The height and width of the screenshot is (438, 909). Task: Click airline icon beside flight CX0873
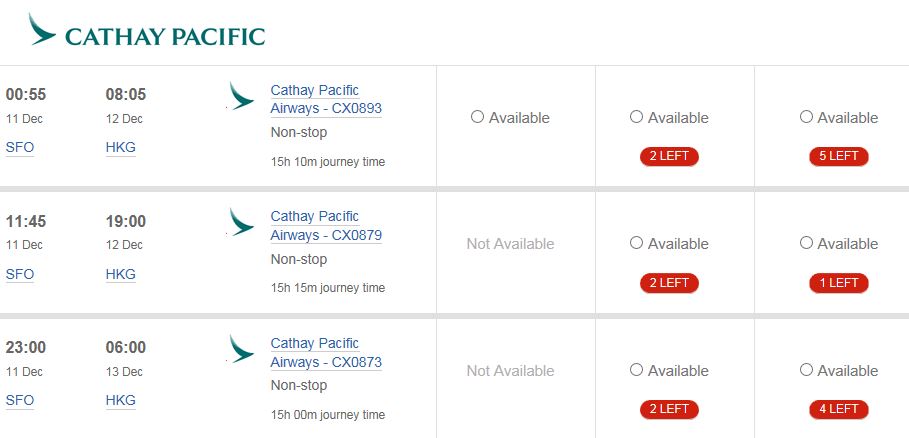tap(241, 349)
